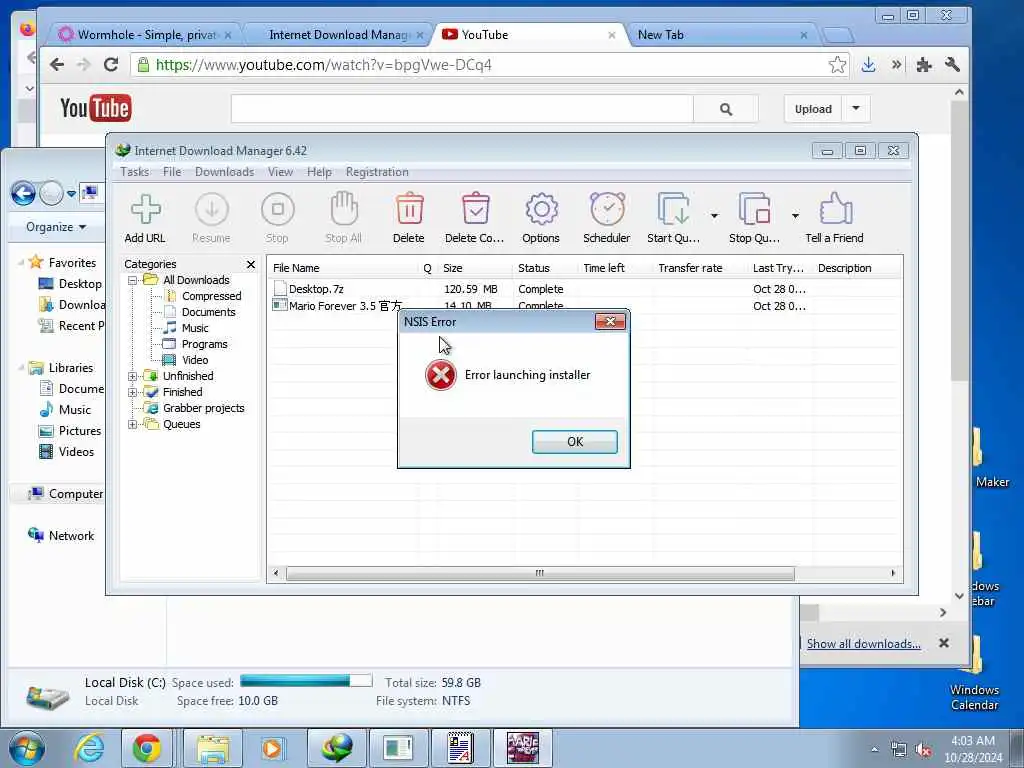Viewport: 1024px width, 768px height.
Task: Sort by Size column header
Action: [x=475, y=268]
